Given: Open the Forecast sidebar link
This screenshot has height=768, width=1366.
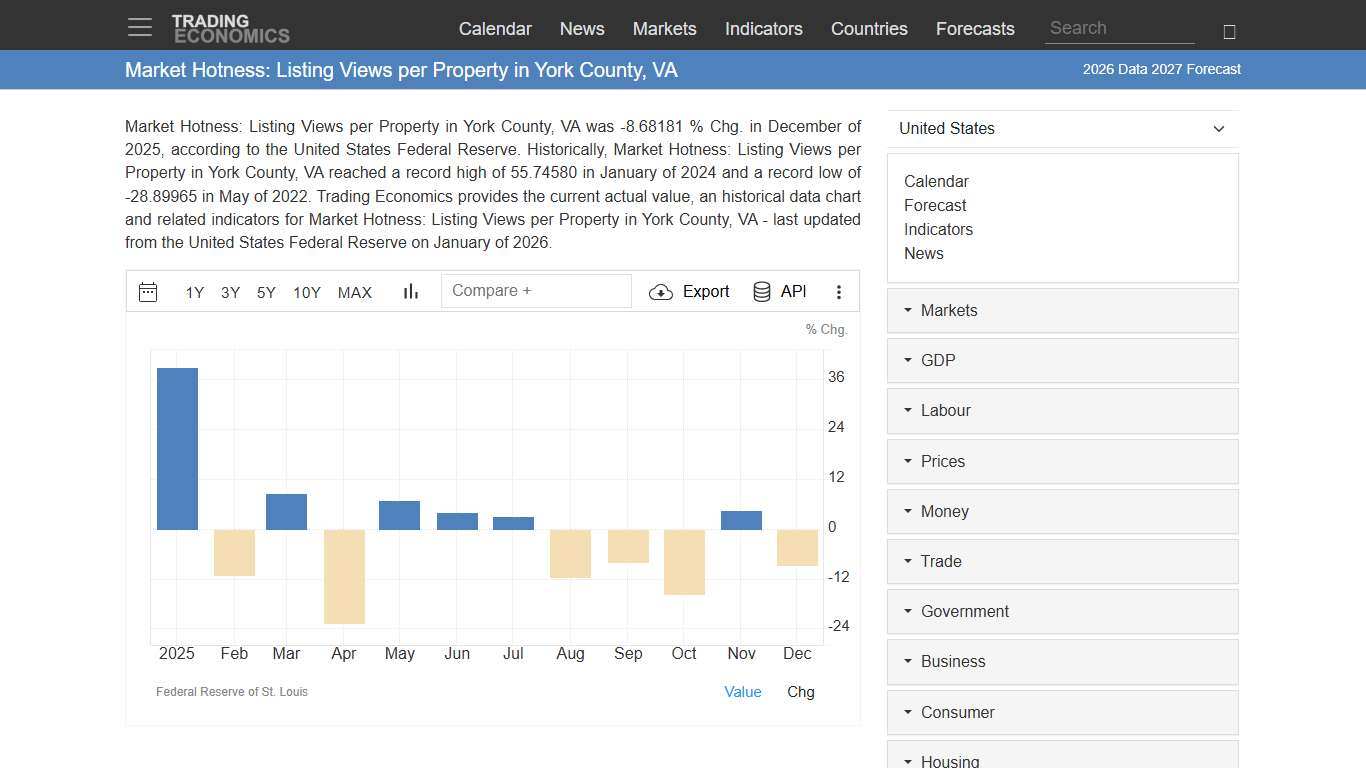Looking at the screenshot, I should 934,205.
